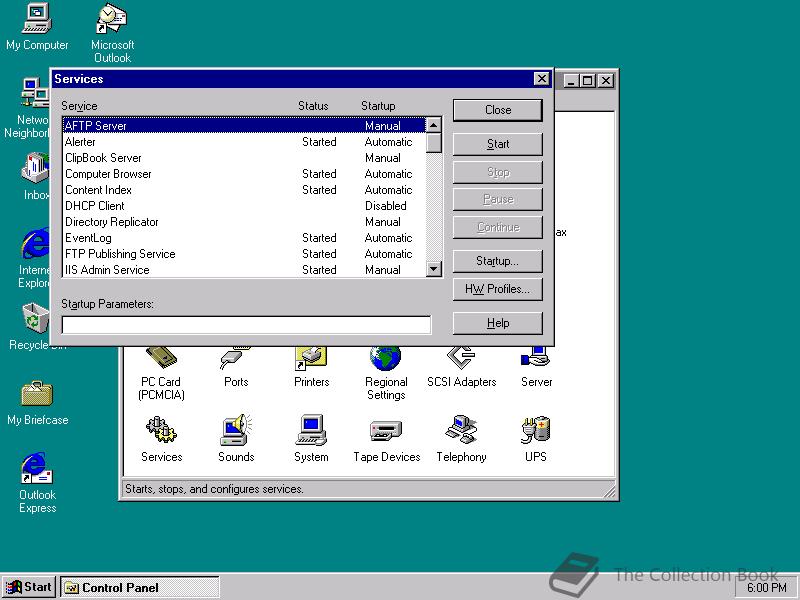800x600 pixels.
Task: Click the service list scroll down arrow
Action: 434,269
